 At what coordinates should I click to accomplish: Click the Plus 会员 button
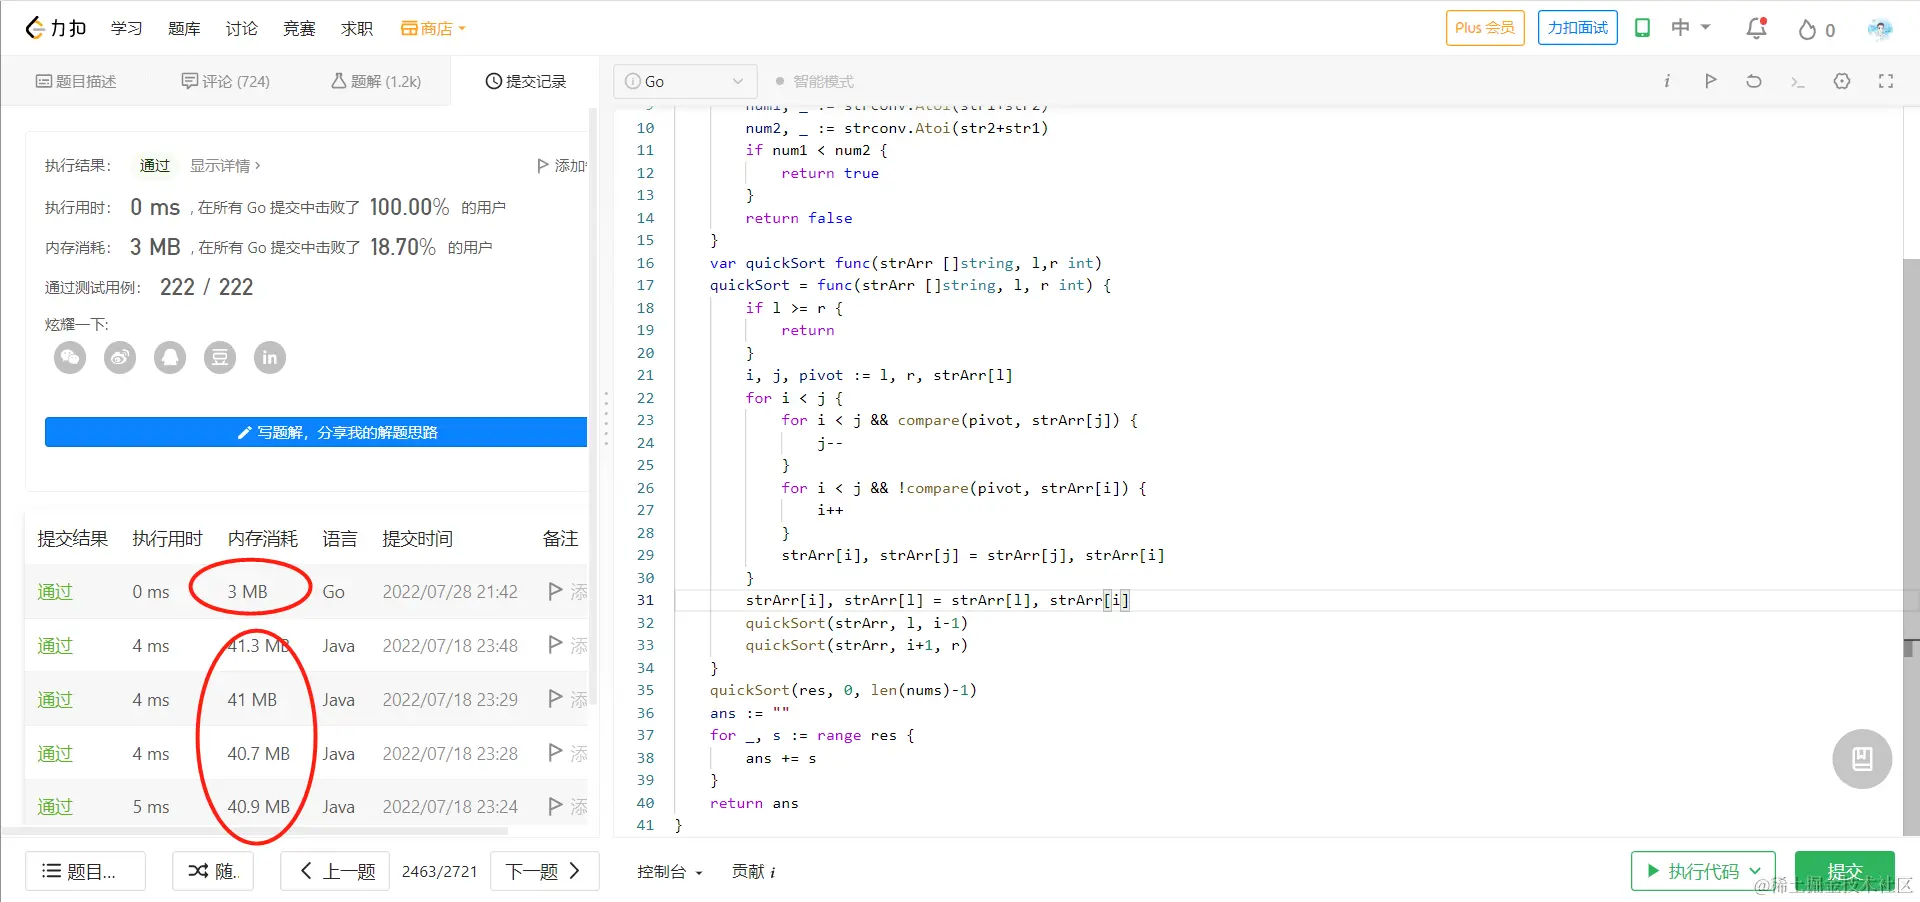click(1485, 28)
